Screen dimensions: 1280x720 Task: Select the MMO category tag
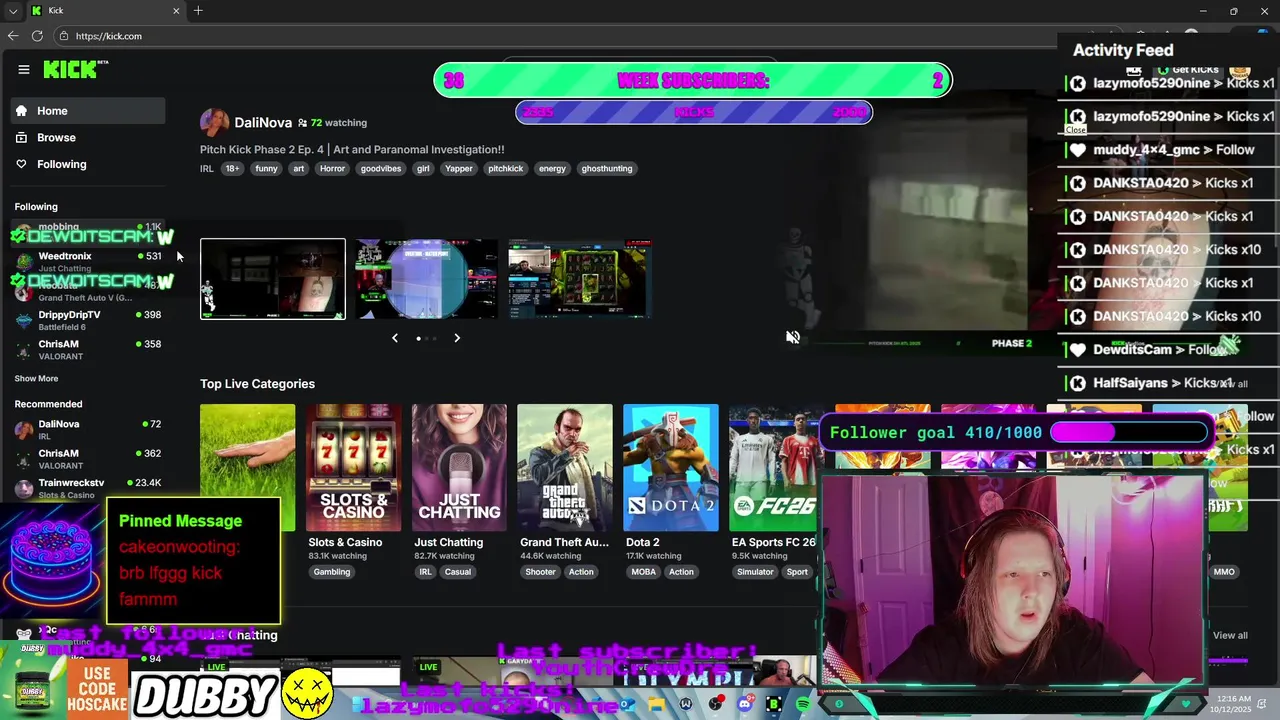pyautogui.click(x=1224, y=572)
